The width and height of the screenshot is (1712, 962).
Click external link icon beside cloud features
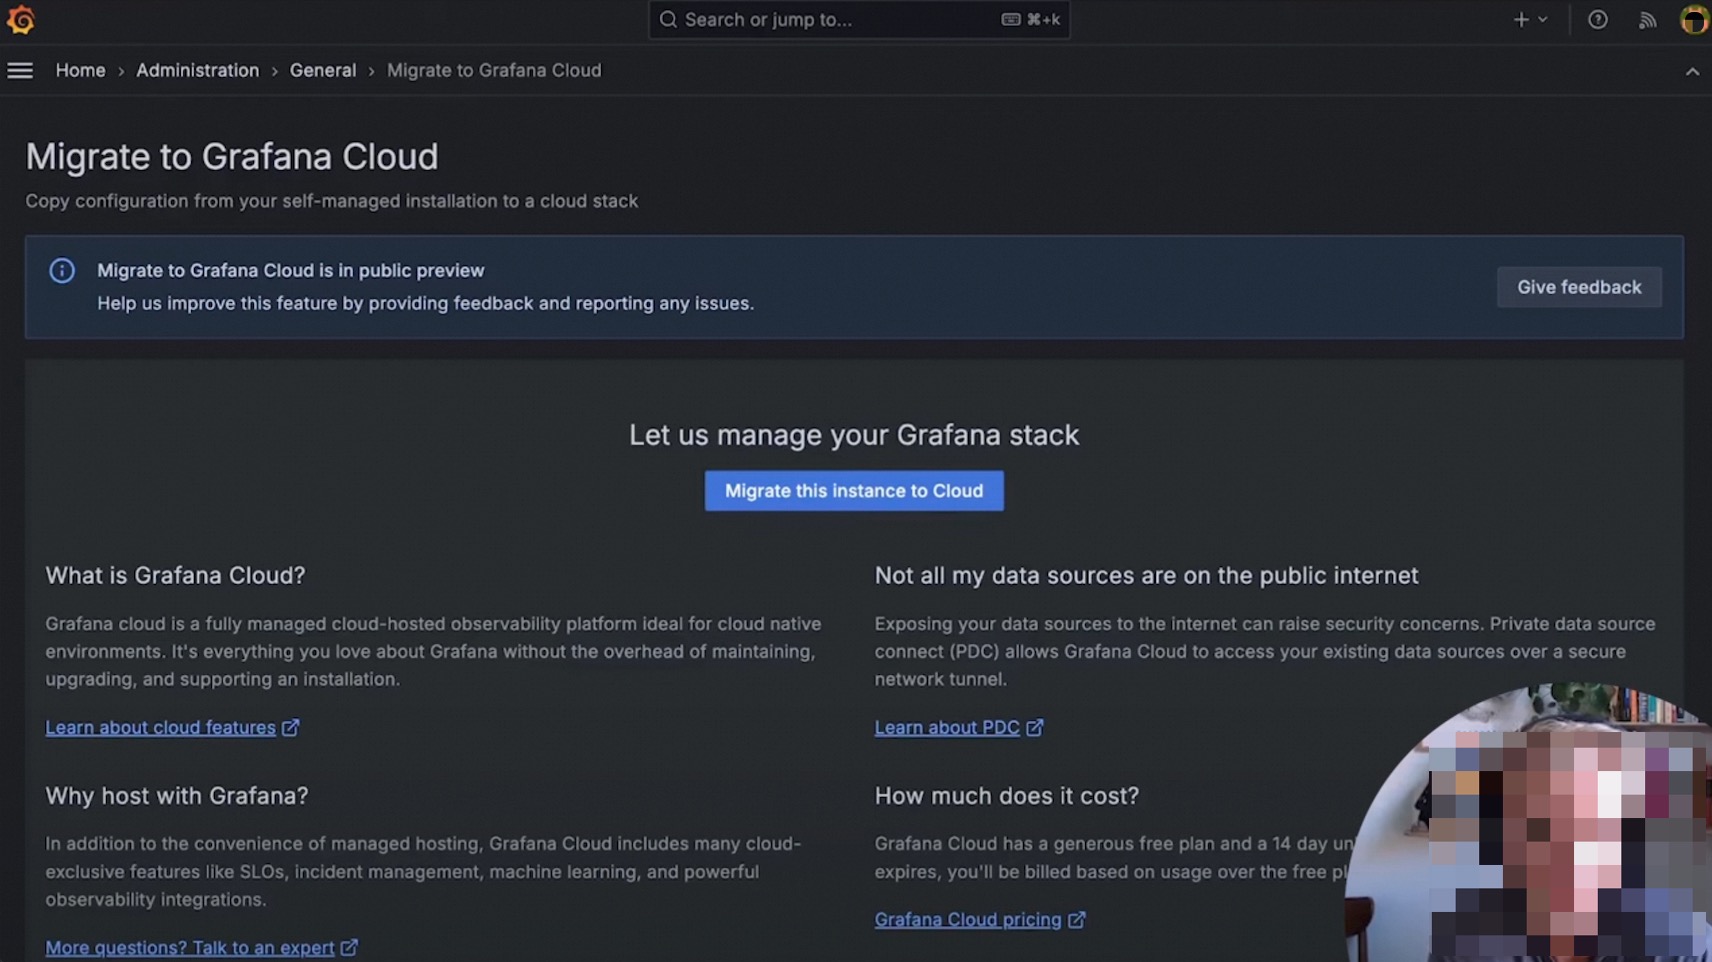point(290,728)
